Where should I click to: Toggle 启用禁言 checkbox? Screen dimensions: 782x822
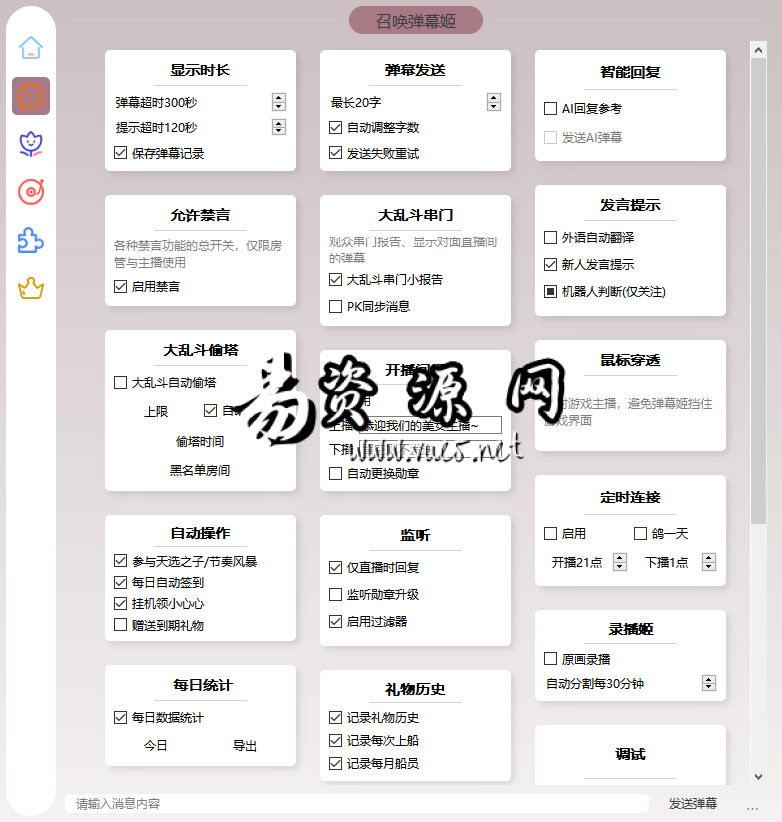(x=121, y=287)
